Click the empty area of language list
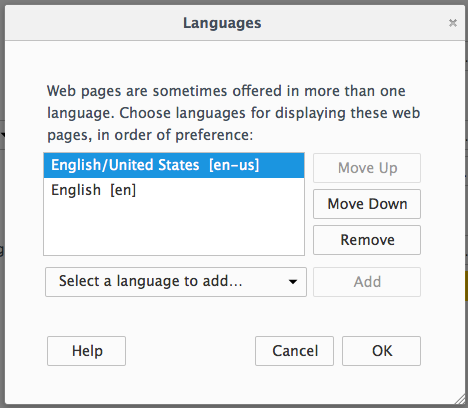 (x=174, y=229)
